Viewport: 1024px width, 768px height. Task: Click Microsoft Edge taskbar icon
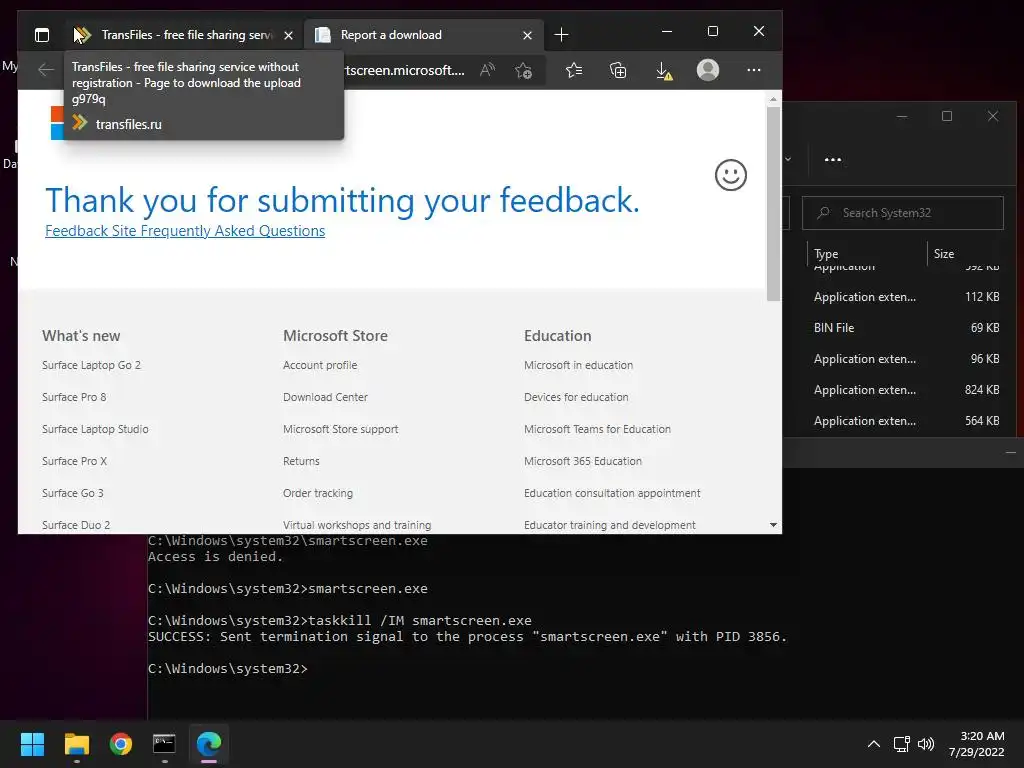point(209,744)
